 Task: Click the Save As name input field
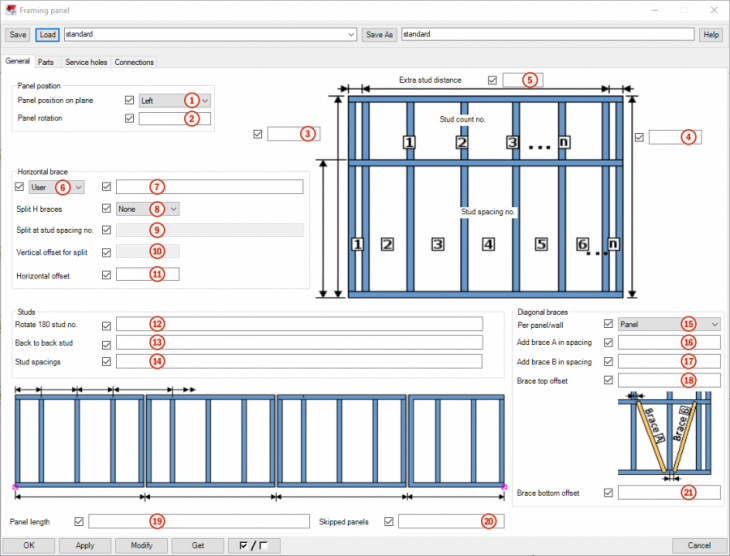(548, 34)
